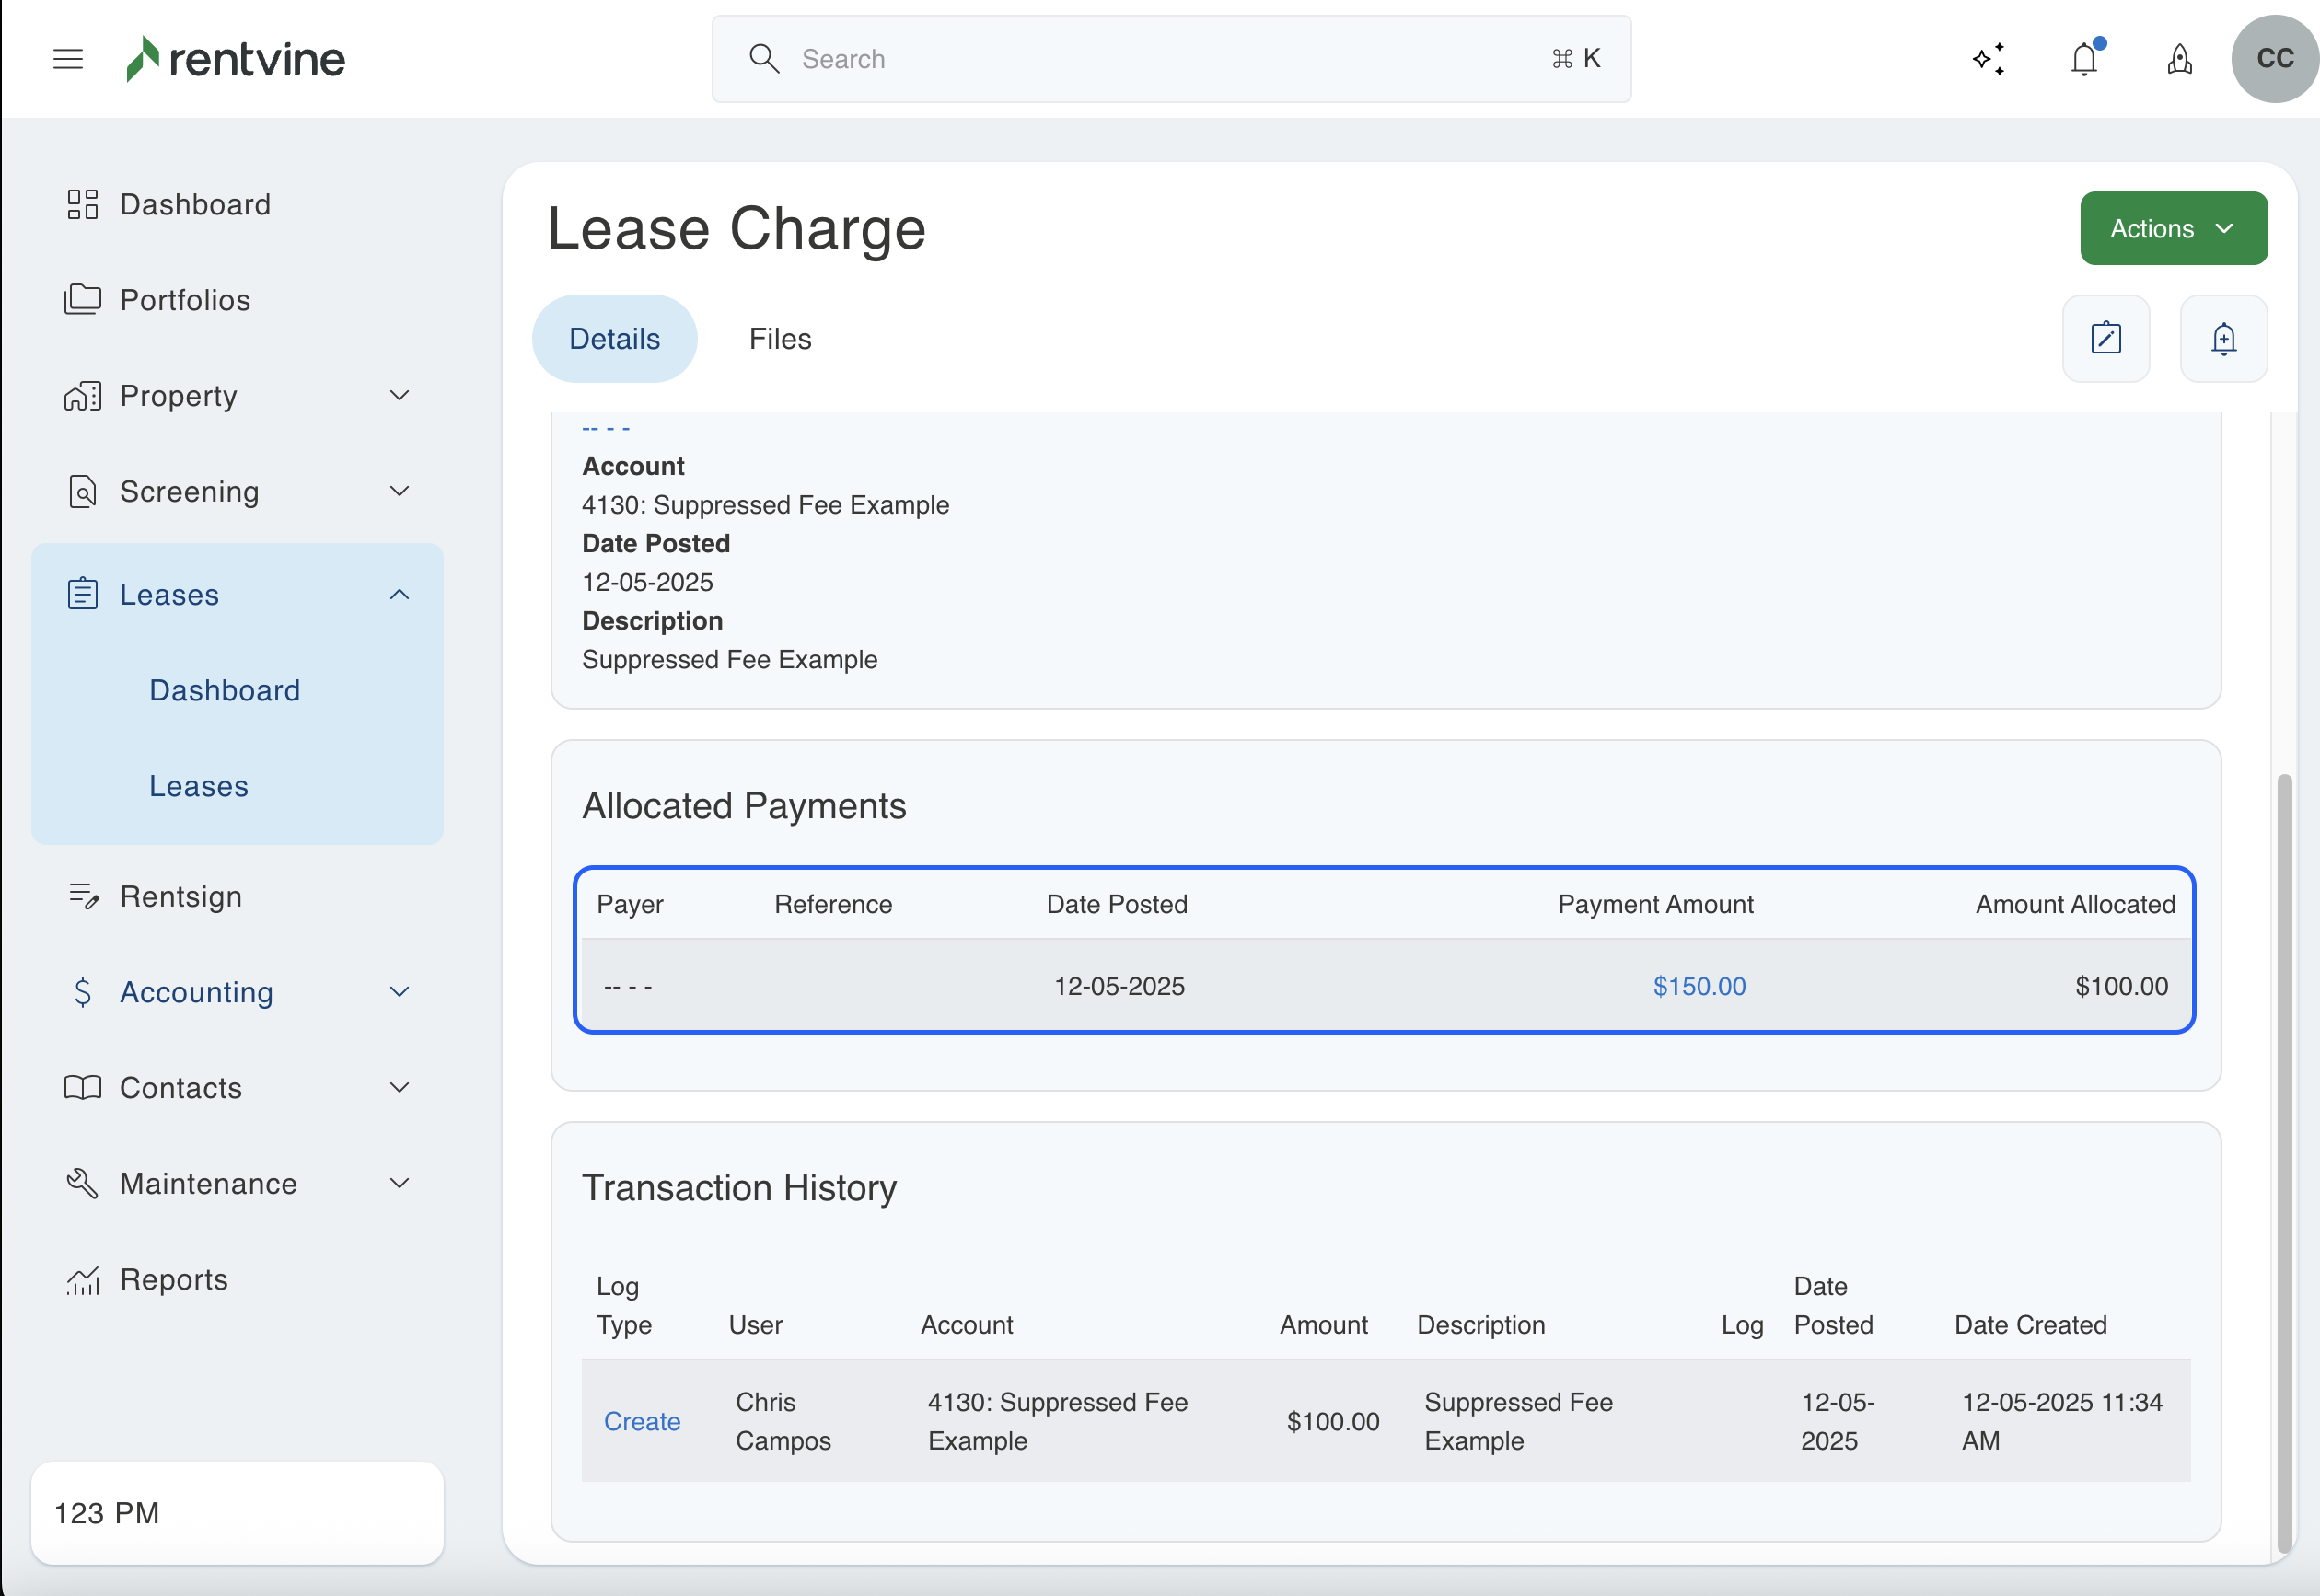
Task: Click the rocket icon in header
Action: tap(2179, 59)
